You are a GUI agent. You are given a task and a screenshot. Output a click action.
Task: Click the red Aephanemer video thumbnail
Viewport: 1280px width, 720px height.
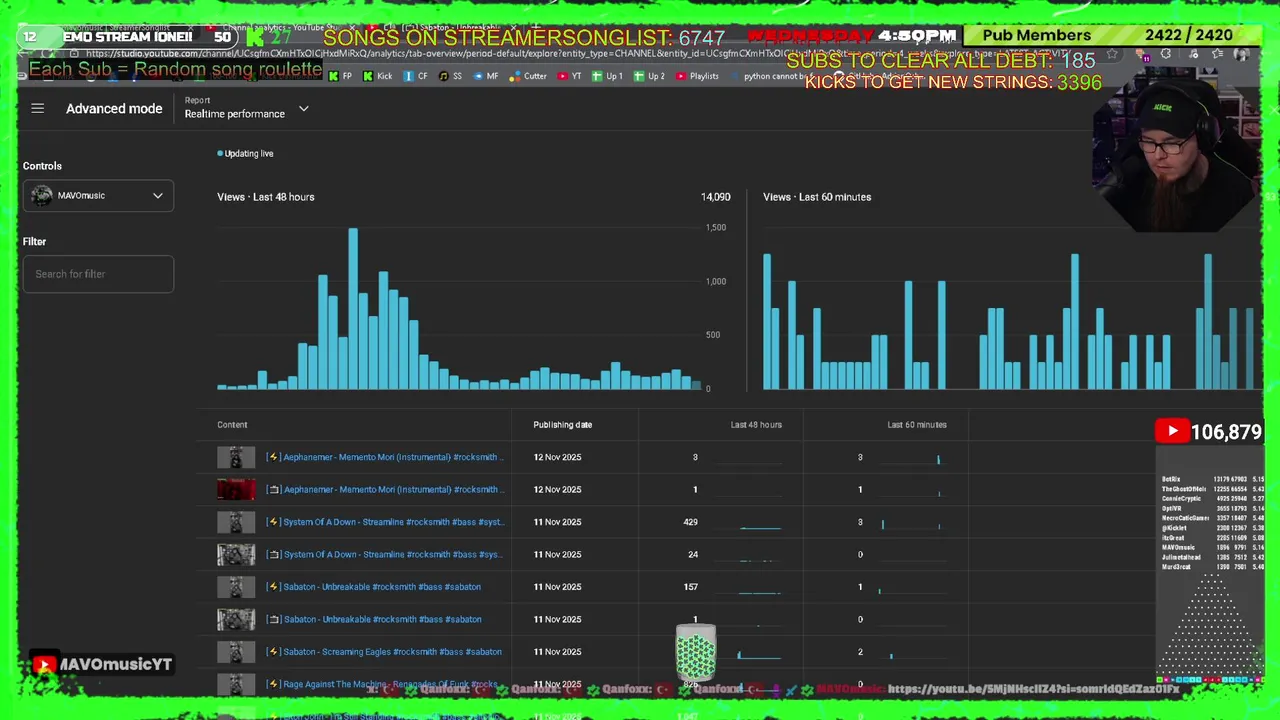click(x=236, y=489)
